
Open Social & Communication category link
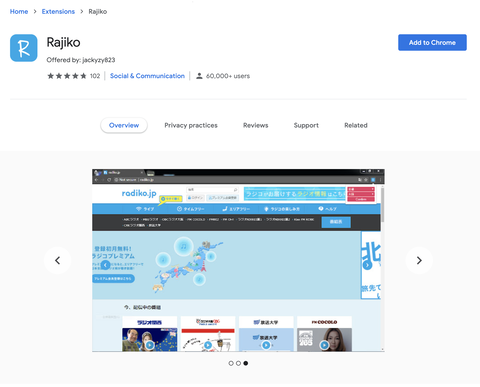click(147, 76)
